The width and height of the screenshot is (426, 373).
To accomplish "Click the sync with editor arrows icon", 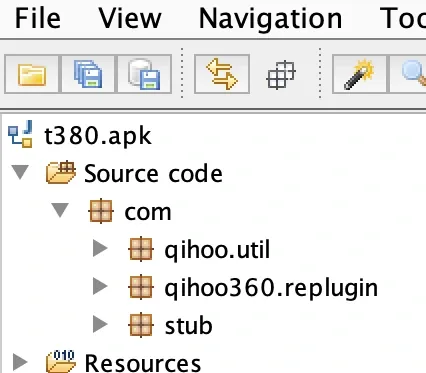I will coord(222,74).
